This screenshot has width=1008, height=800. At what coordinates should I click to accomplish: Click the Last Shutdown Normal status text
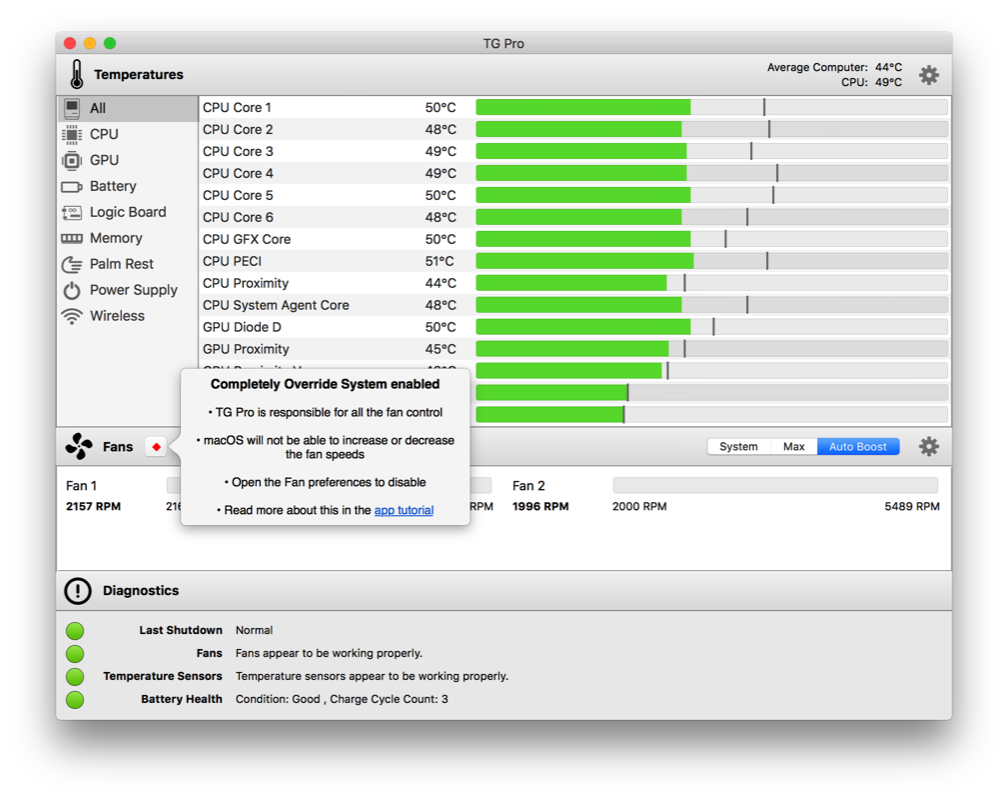point(254,630)
